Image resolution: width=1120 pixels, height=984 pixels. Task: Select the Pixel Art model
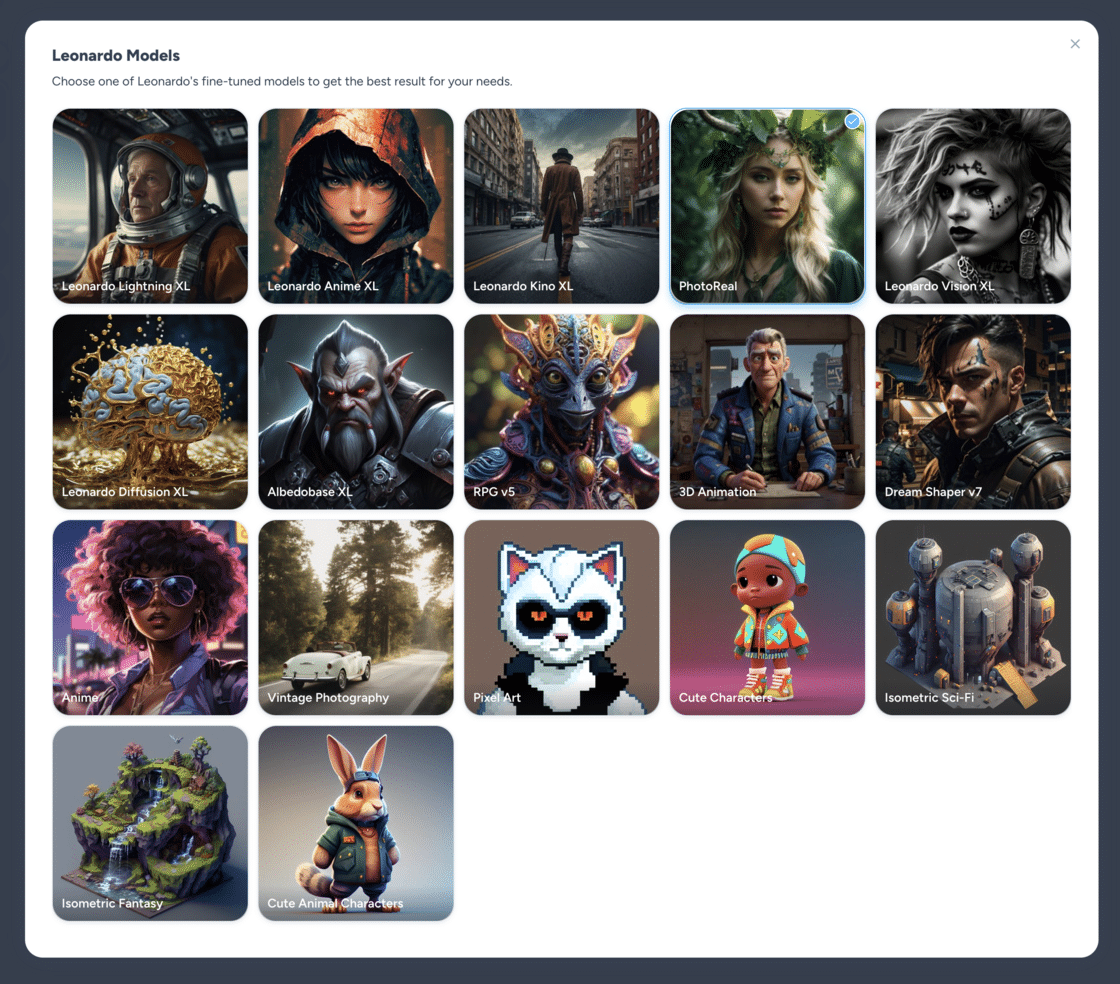(561, 618)
